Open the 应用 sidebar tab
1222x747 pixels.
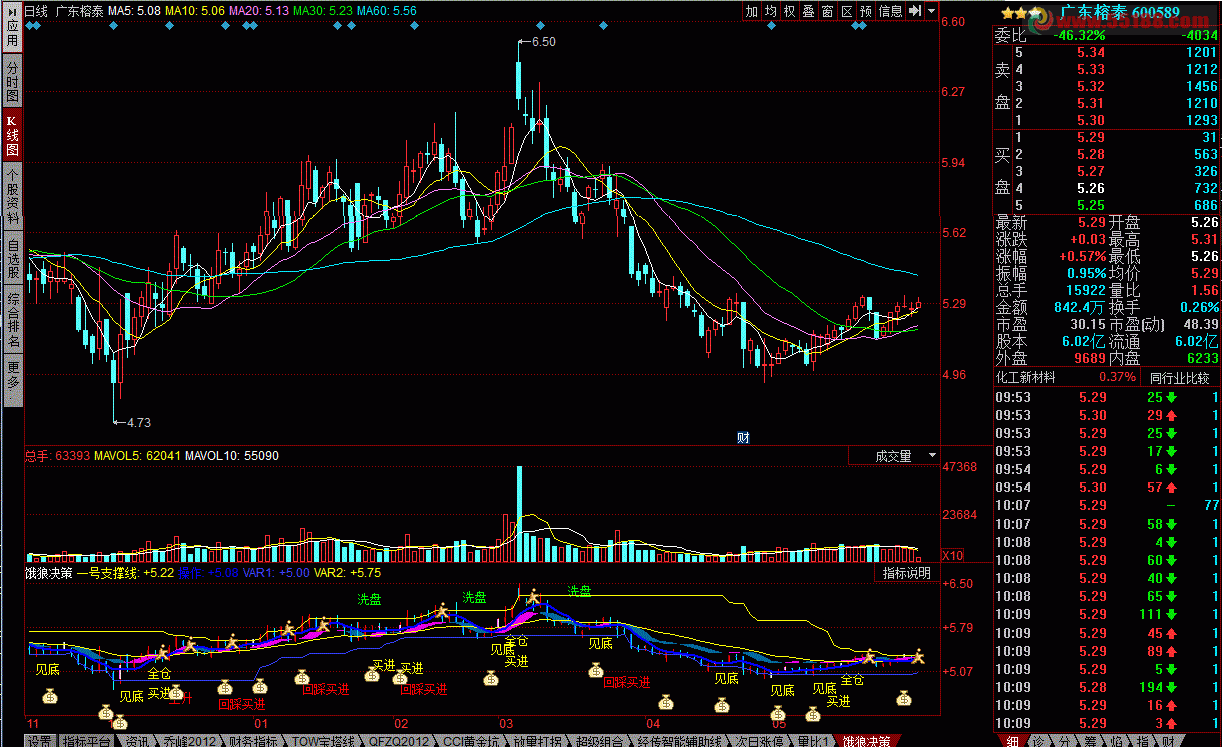pyautogui.click(x=12, y=27)
